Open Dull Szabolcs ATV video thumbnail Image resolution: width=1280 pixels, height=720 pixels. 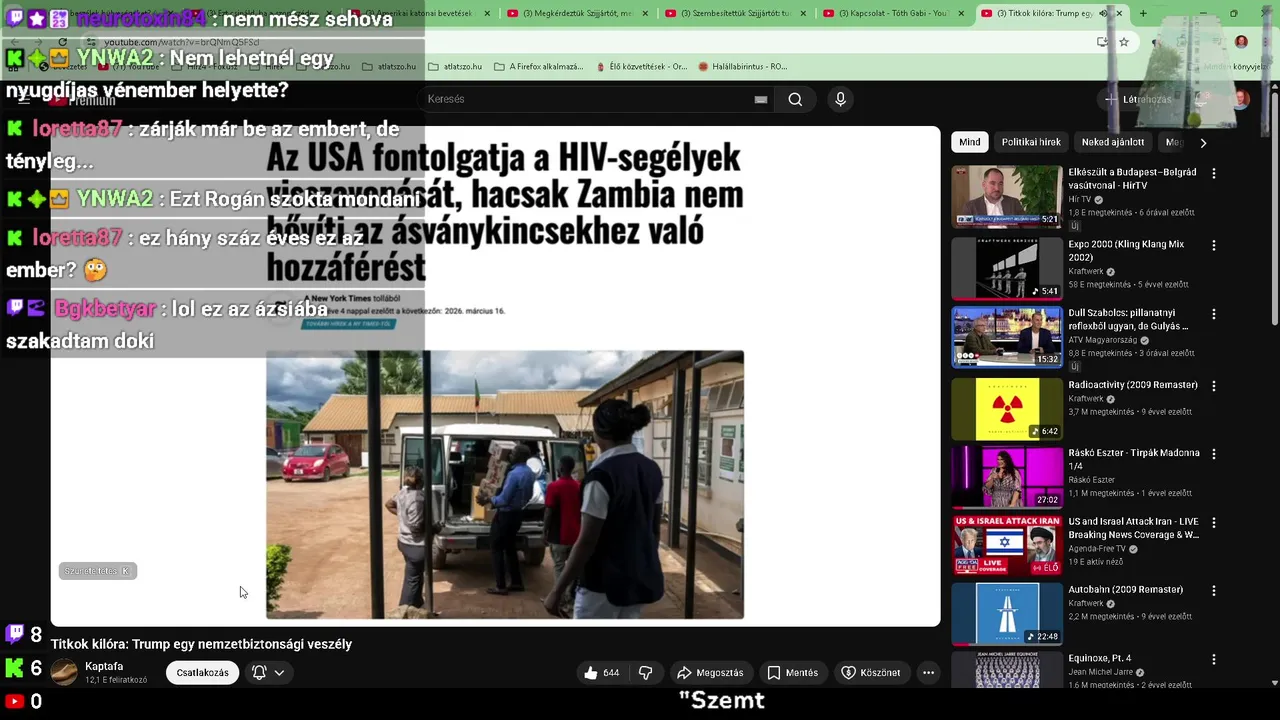coord(1007,337)
